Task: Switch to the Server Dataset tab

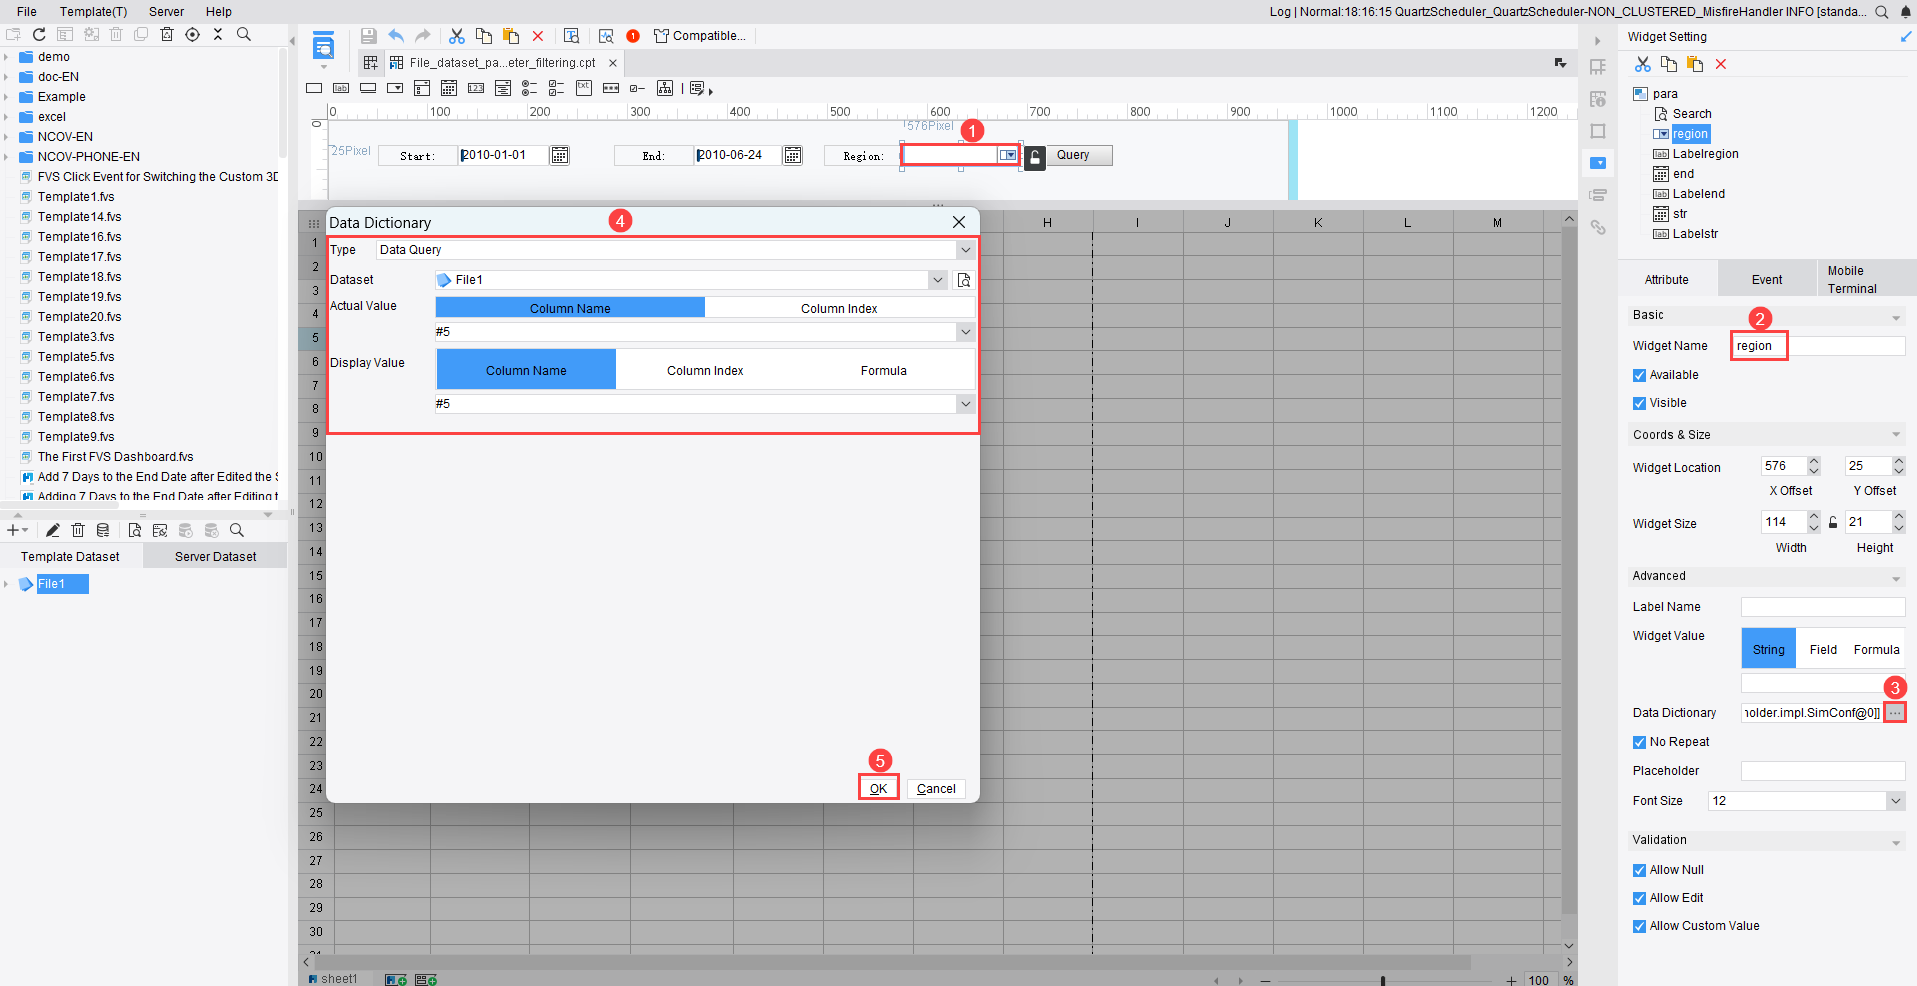Action: click(215, 557)
